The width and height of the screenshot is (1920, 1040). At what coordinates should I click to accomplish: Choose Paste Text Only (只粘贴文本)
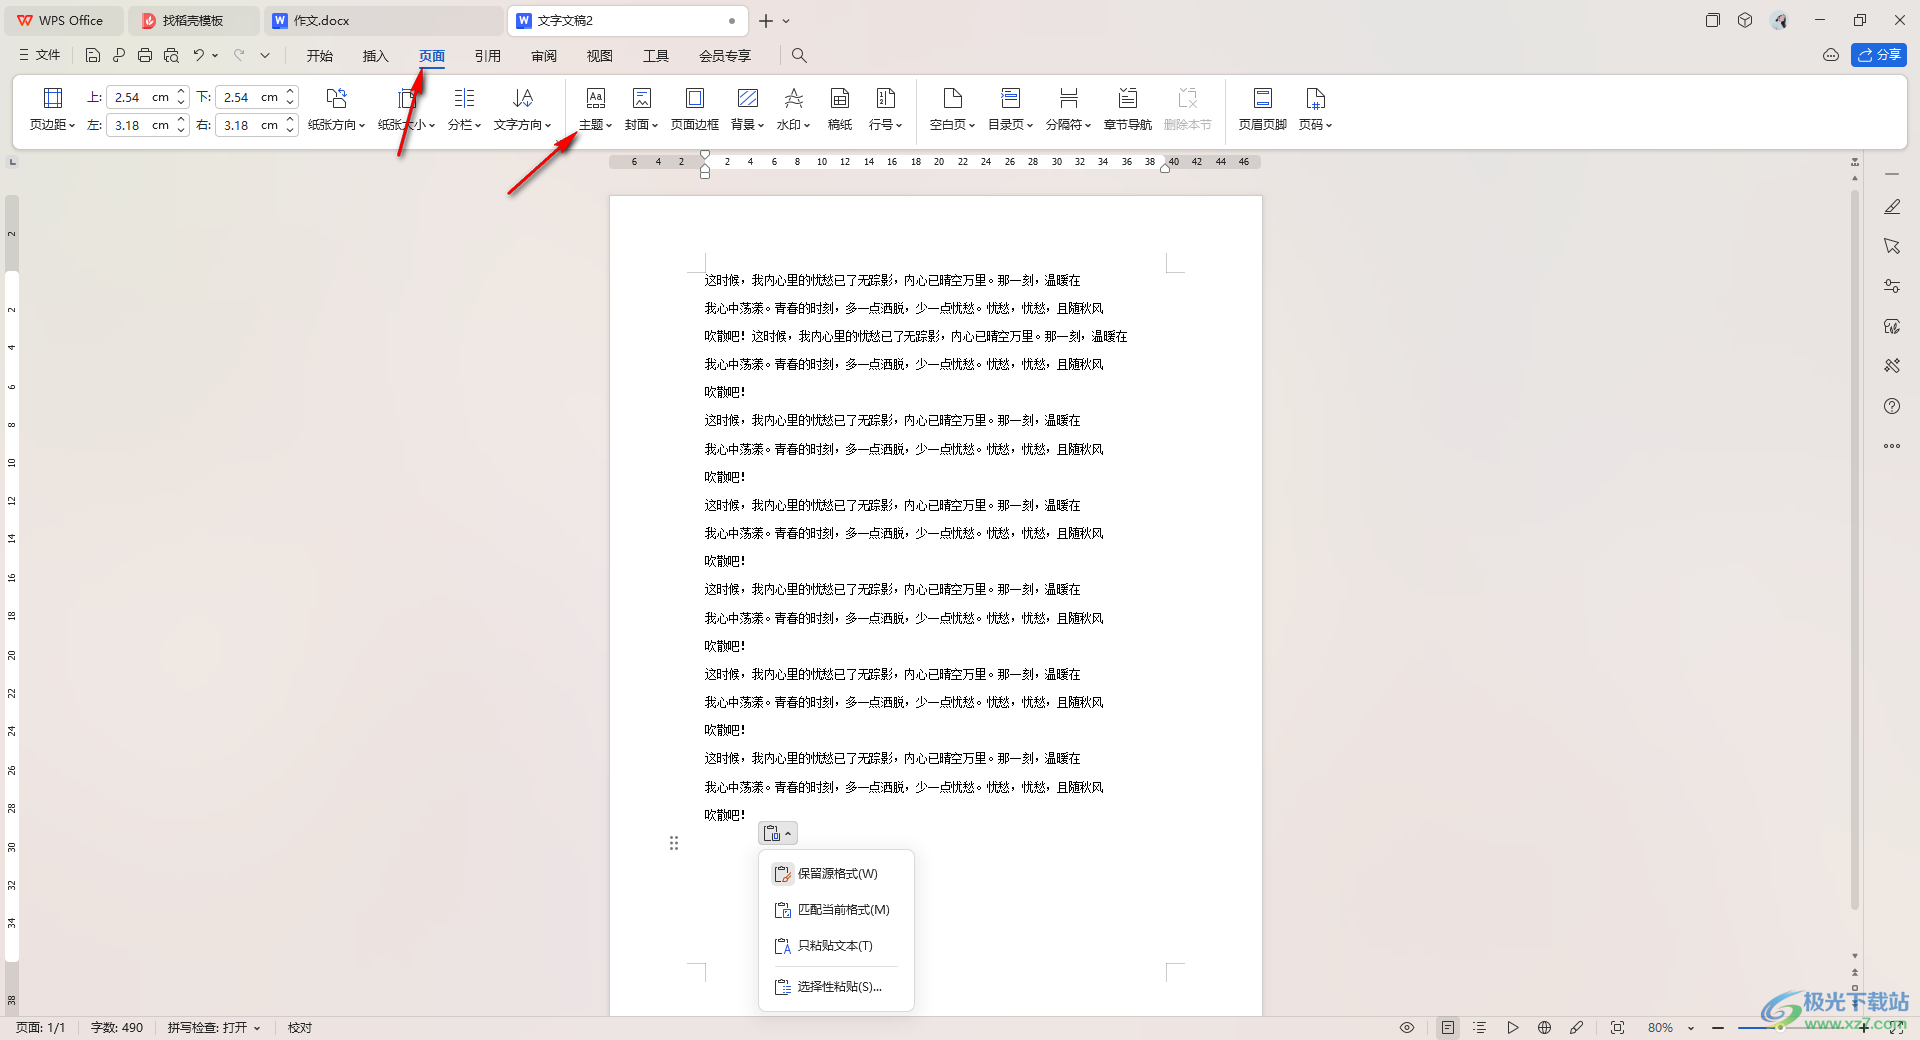836,946
